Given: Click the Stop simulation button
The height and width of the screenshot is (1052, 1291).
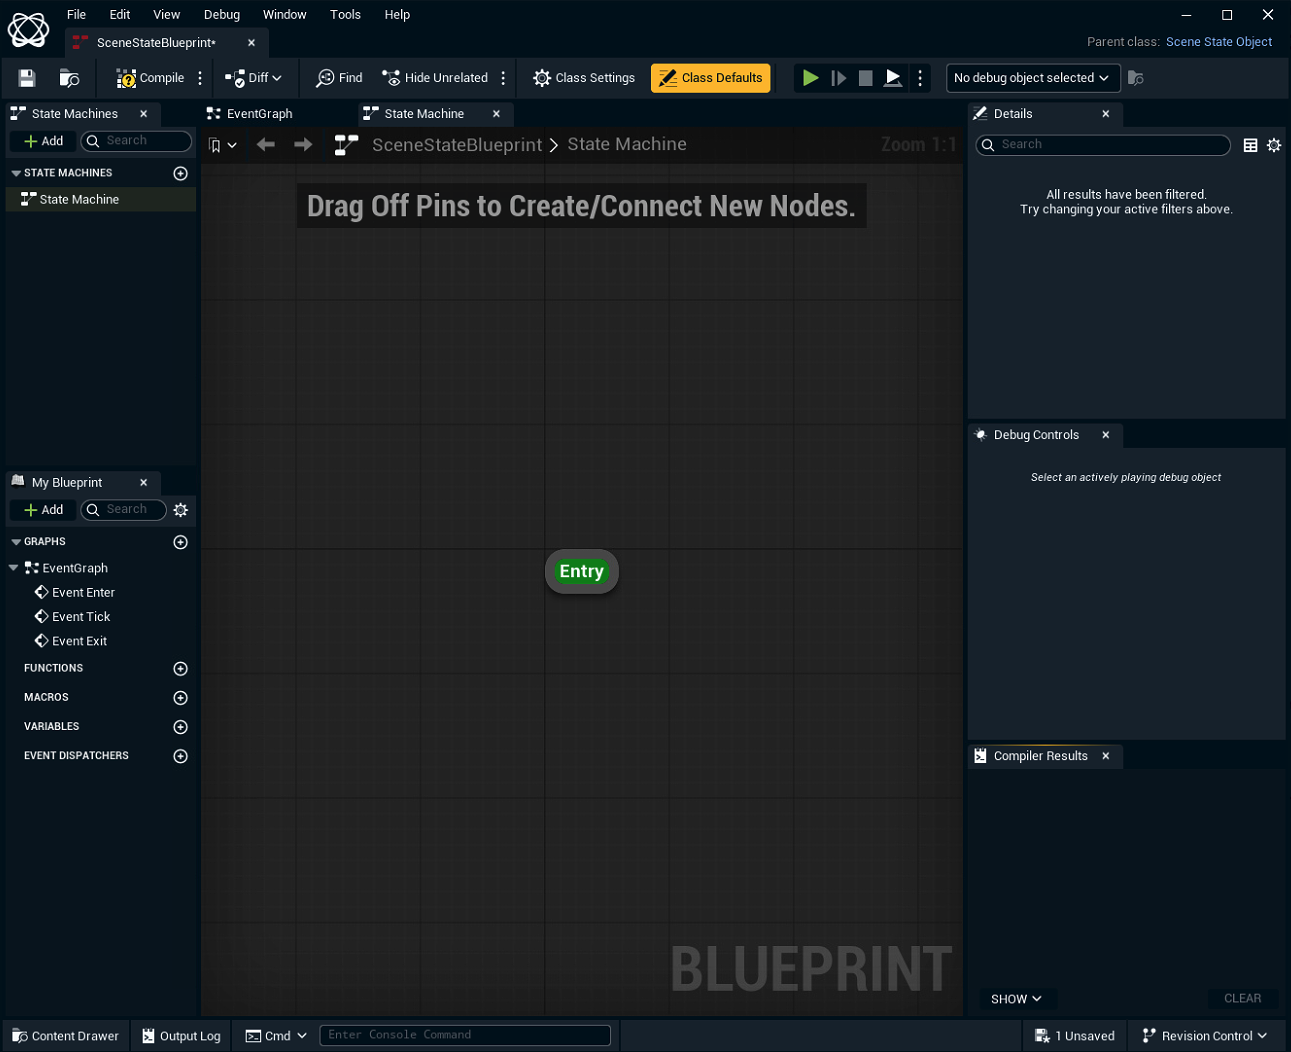Looking at the screenshot, I should point(866,78).
